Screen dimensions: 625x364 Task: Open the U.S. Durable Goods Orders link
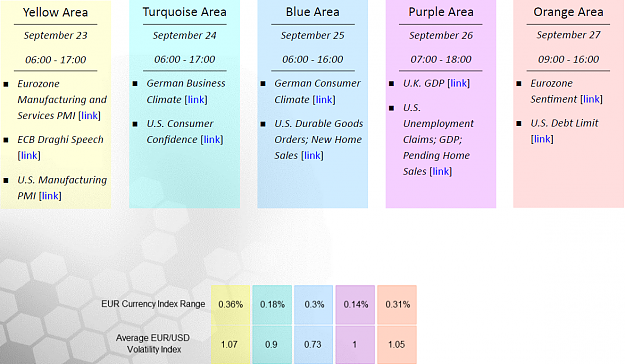(312, 155)
